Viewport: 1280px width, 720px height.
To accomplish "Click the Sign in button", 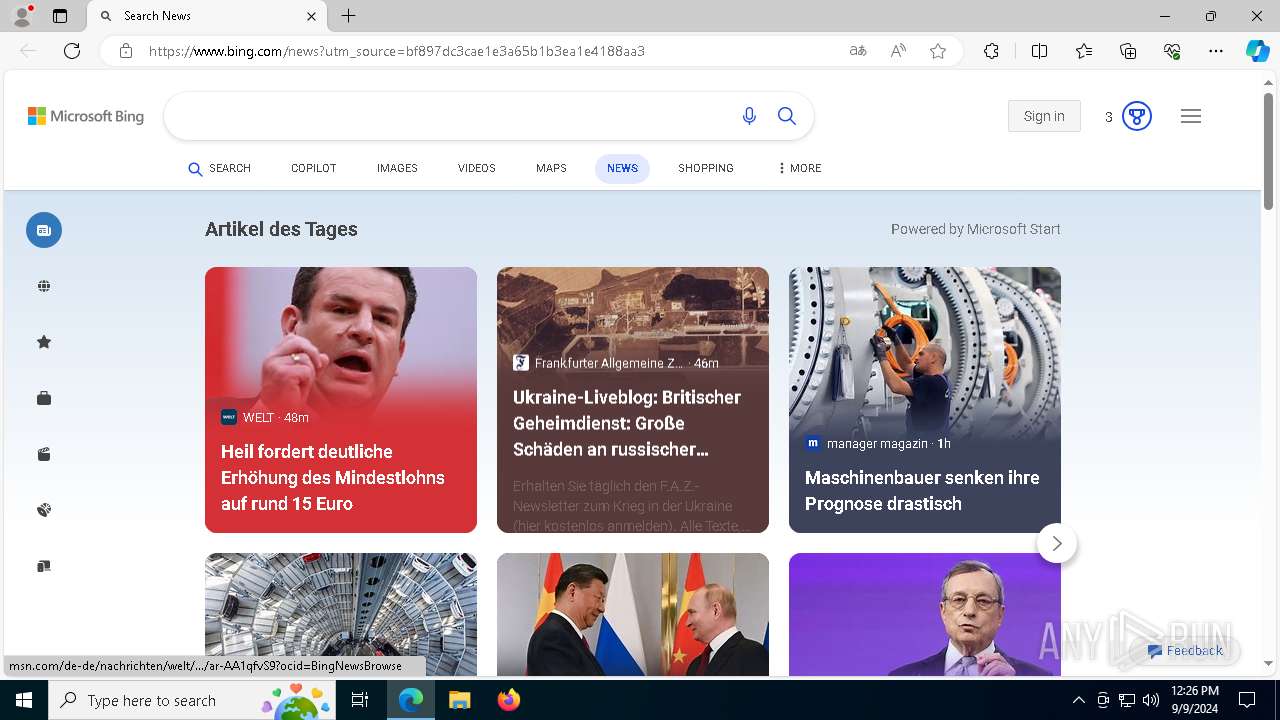I will tap(1044, 116).
